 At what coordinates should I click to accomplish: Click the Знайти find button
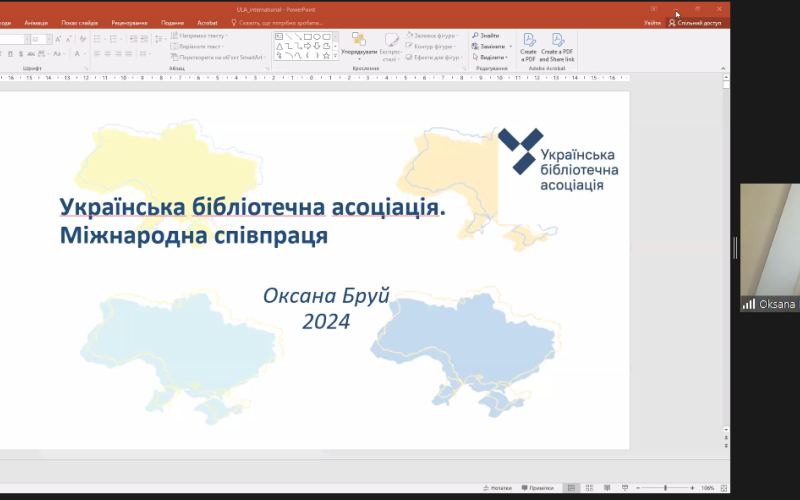(x=485, y=36)
